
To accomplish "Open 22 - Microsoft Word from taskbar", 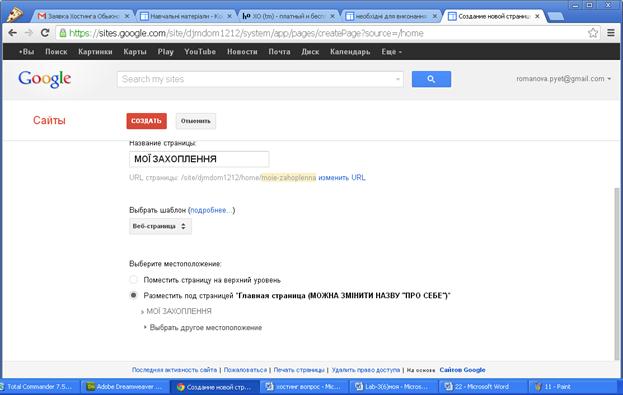I will coord(483,387).
